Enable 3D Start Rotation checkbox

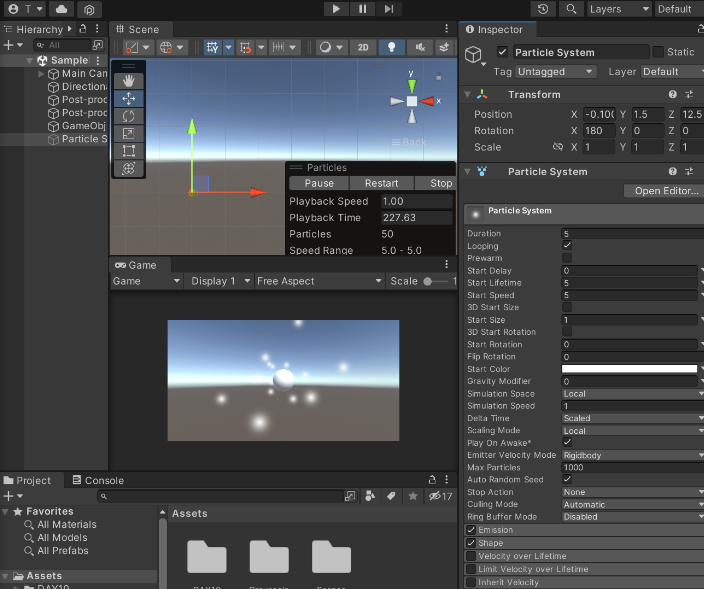[567, 331]
